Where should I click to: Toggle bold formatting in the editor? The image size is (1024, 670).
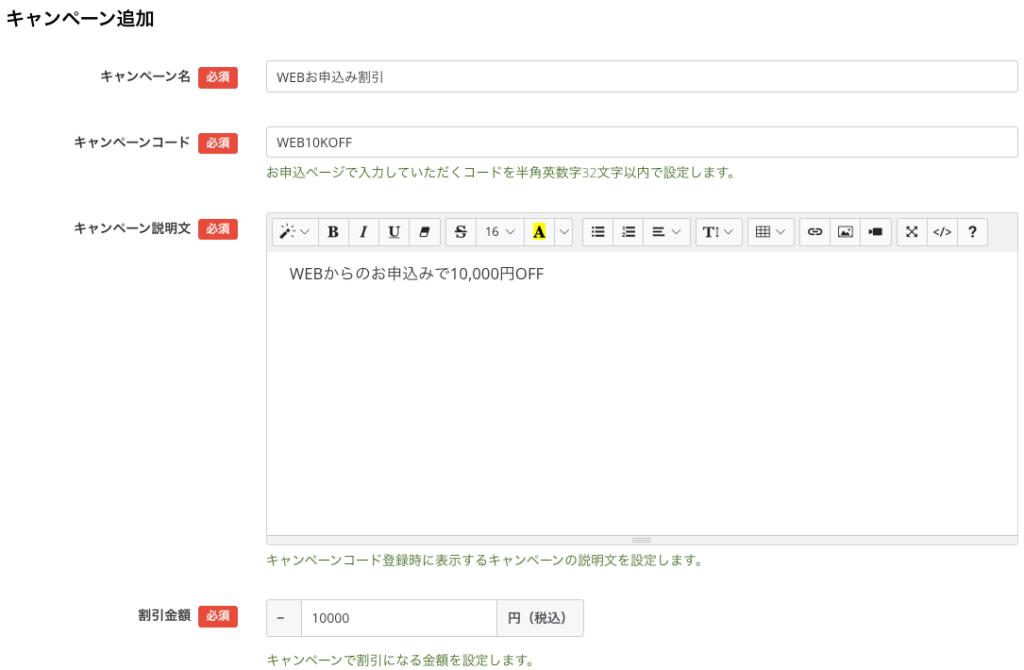coord(333,232)
